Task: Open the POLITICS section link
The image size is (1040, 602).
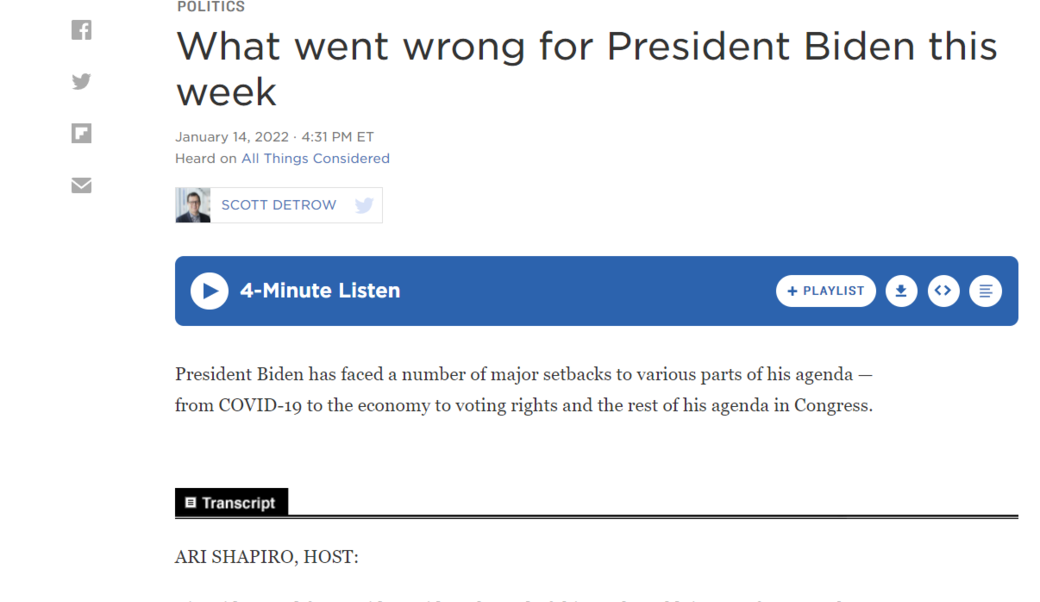Action: tap(211, 7)
